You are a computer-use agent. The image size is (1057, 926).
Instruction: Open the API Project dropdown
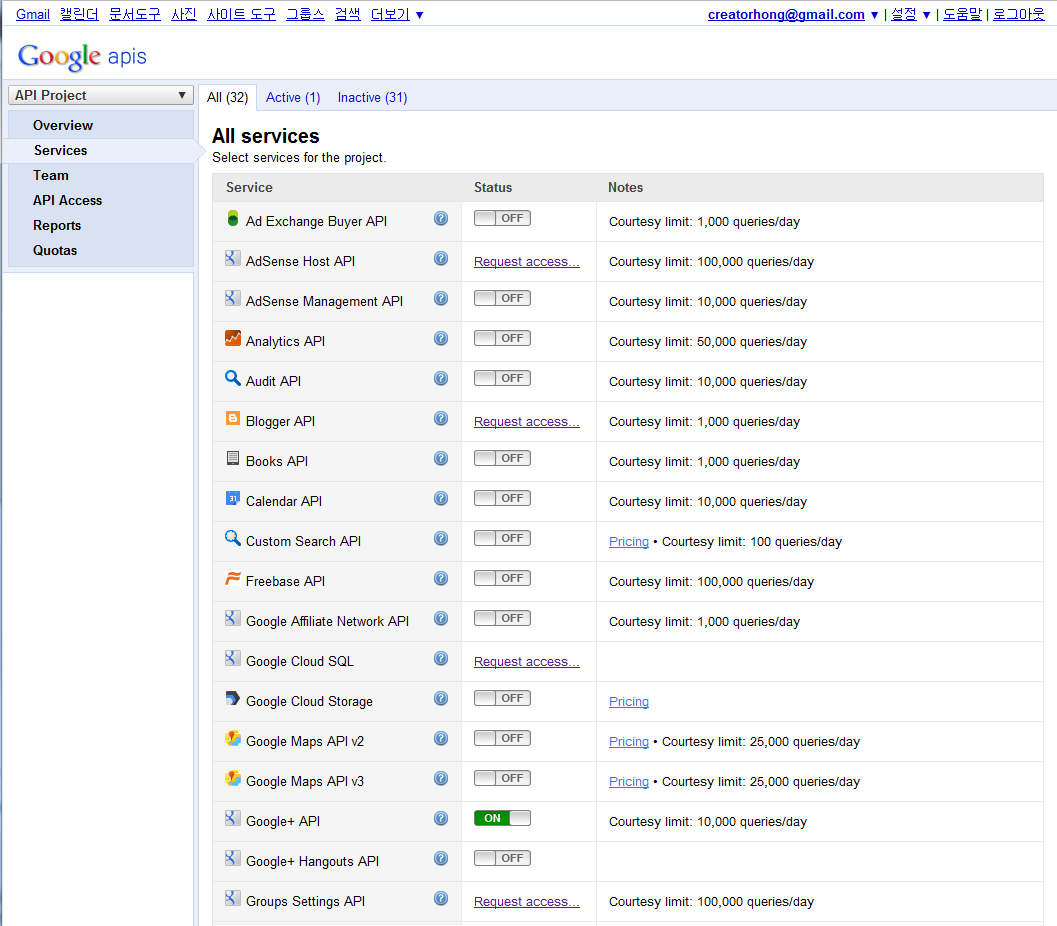(100, 94)
